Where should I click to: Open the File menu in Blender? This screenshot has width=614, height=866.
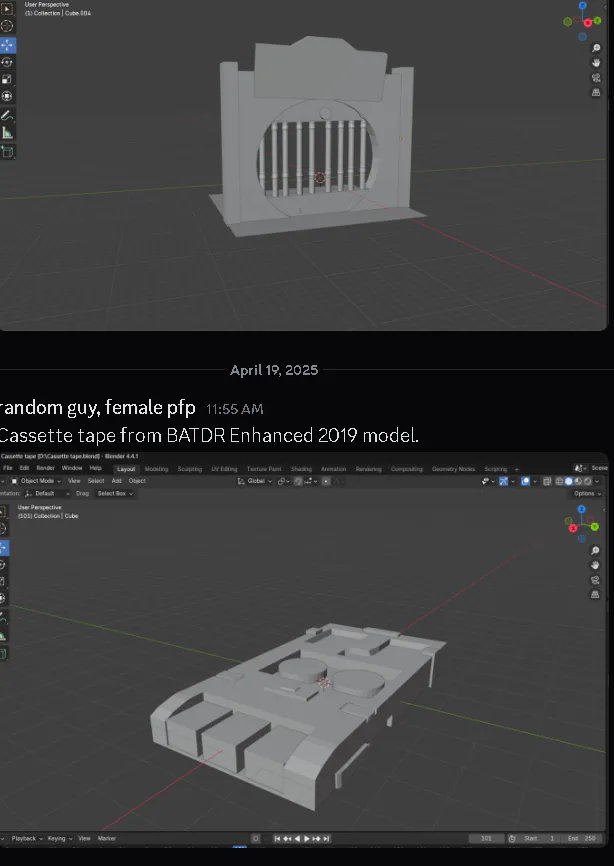click(x=8, y=468)
